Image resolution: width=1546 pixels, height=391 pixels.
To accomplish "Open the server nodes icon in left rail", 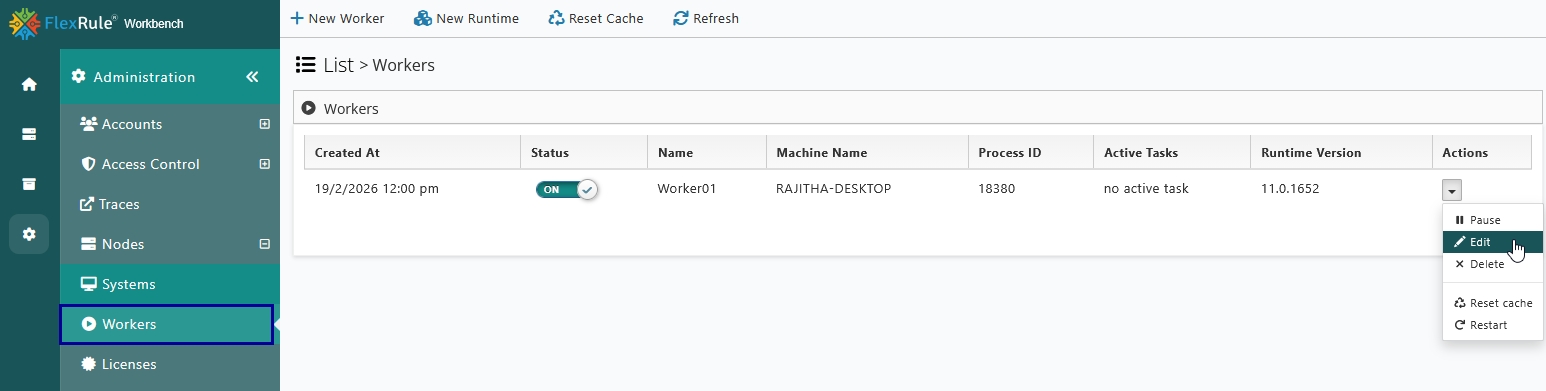I will click(29, 134).
